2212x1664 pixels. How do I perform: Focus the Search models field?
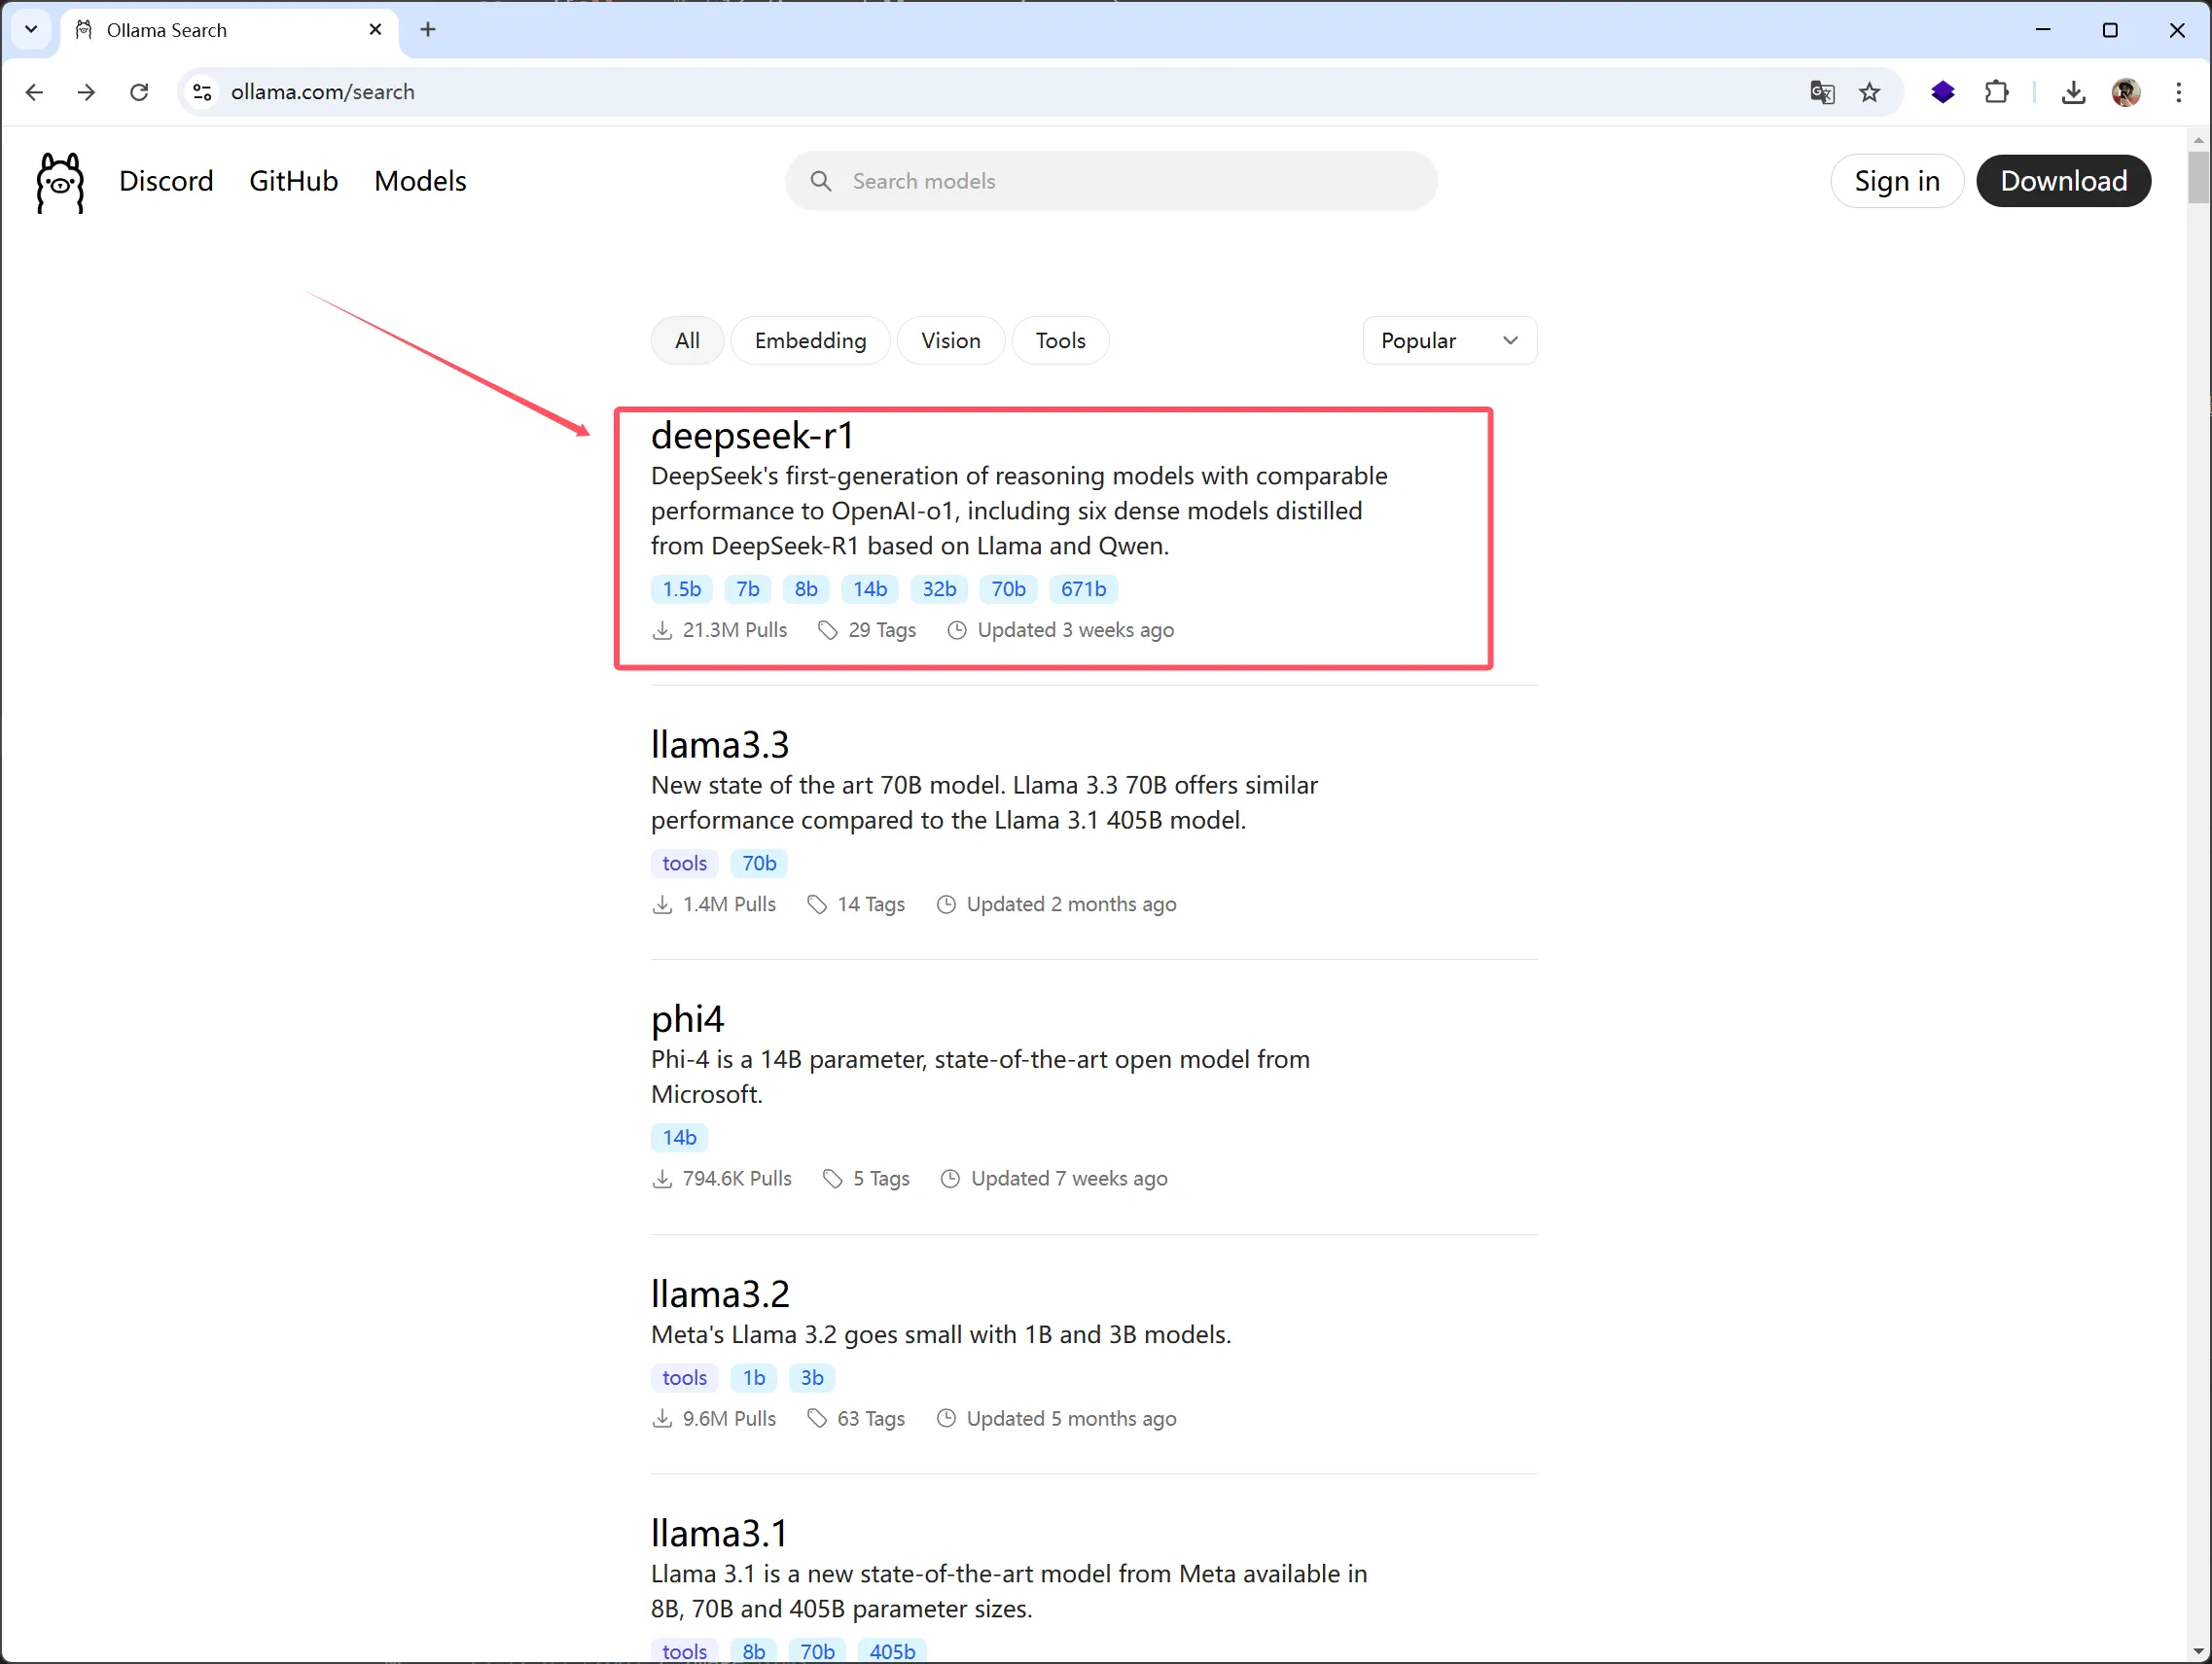[1111, 181]
